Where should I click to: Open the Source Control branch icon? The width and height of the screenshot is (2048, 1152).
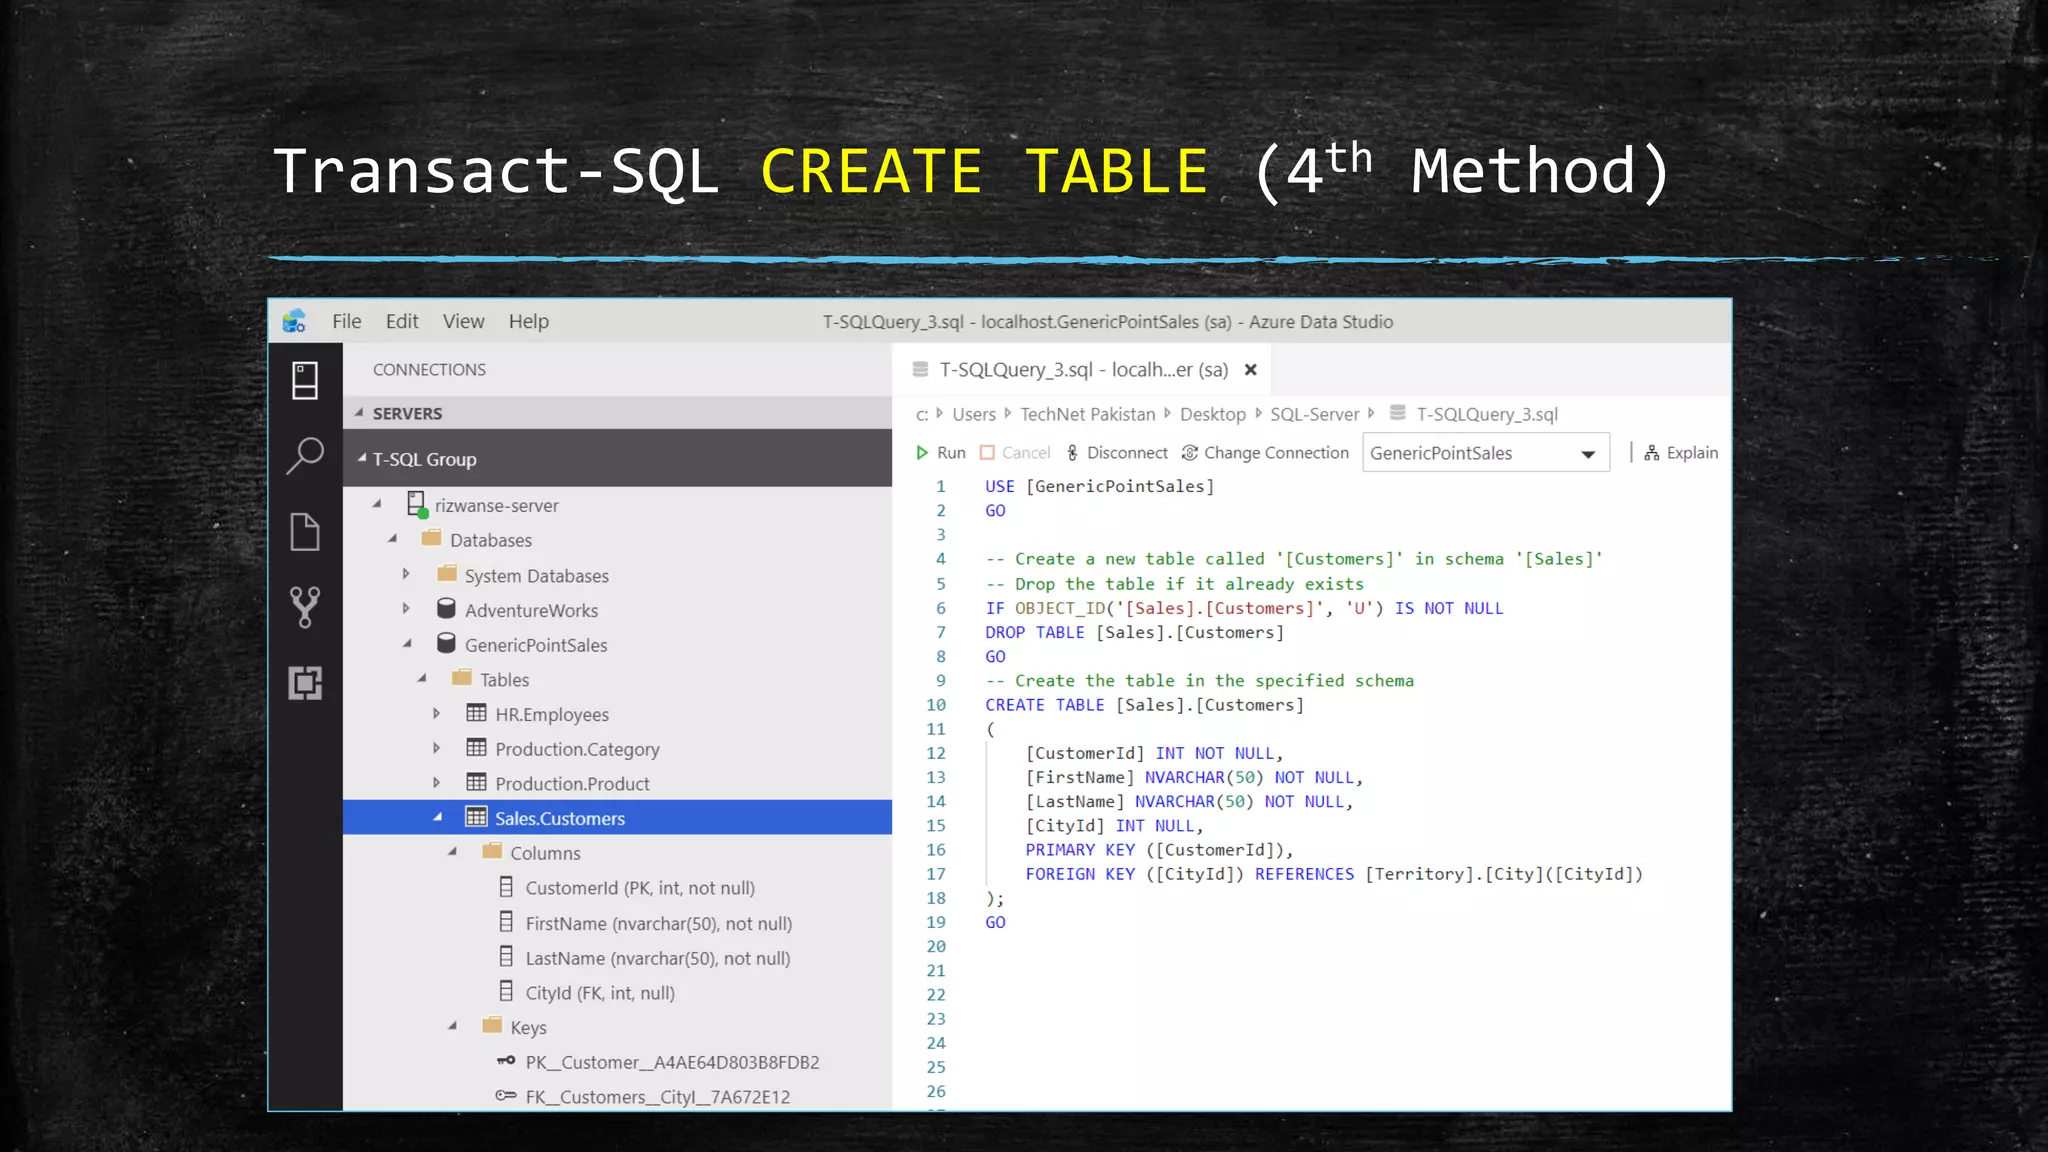(x=305, y=607)
